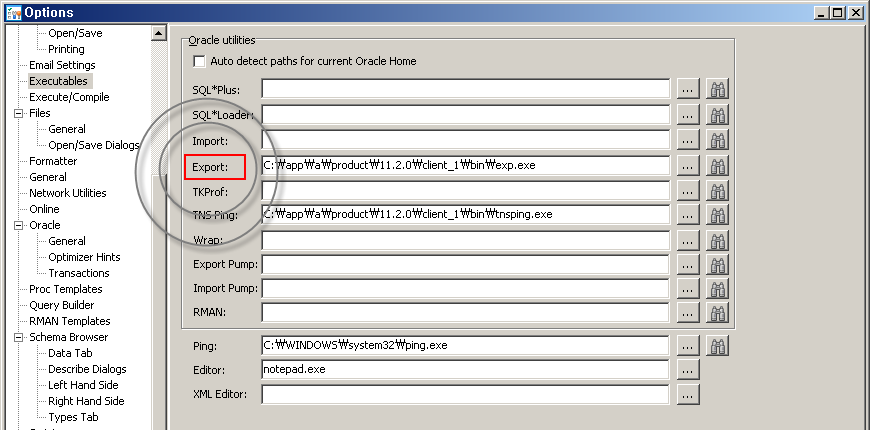Select Optimizer Hints under Oracle
This screenshot has height=430, width=870.
(x=85, y=257)
